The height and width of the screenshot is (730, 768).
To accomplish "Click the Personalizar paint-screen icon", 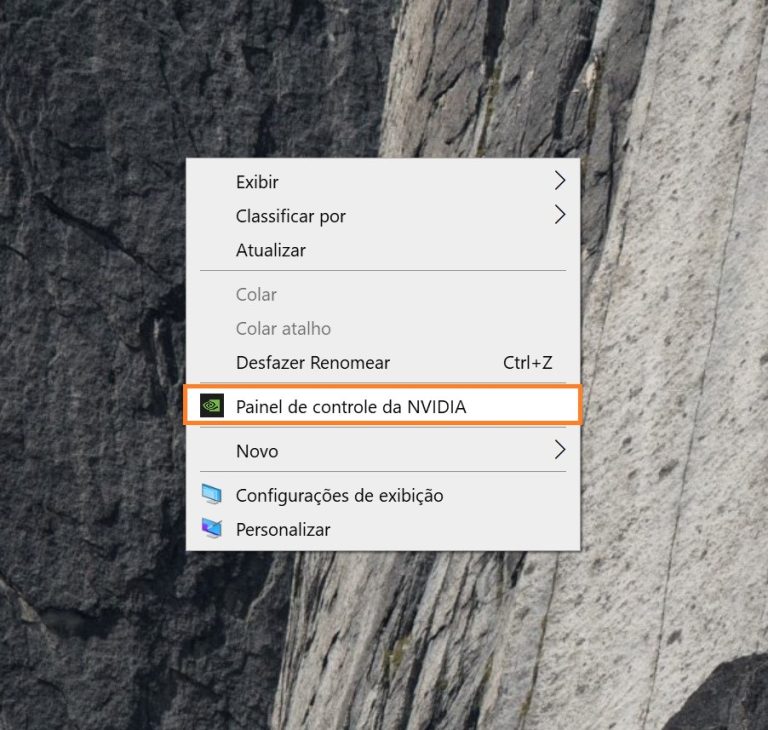I will point(211,529).
